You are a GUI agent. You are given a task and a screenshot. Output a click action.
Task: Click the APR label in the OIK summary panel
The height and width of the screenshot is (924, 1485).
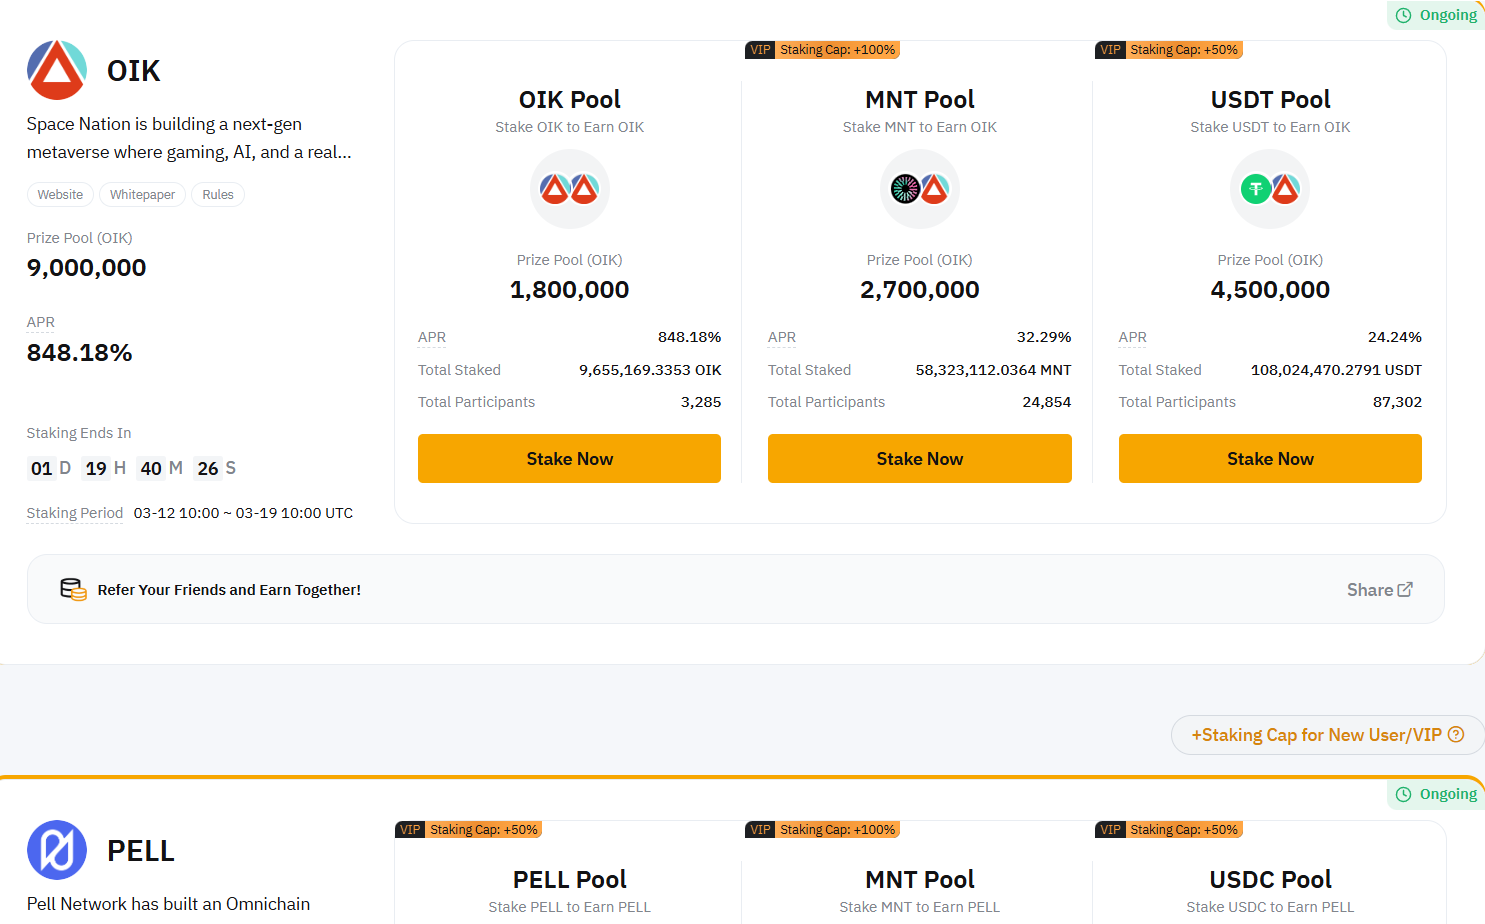(41, 322)
